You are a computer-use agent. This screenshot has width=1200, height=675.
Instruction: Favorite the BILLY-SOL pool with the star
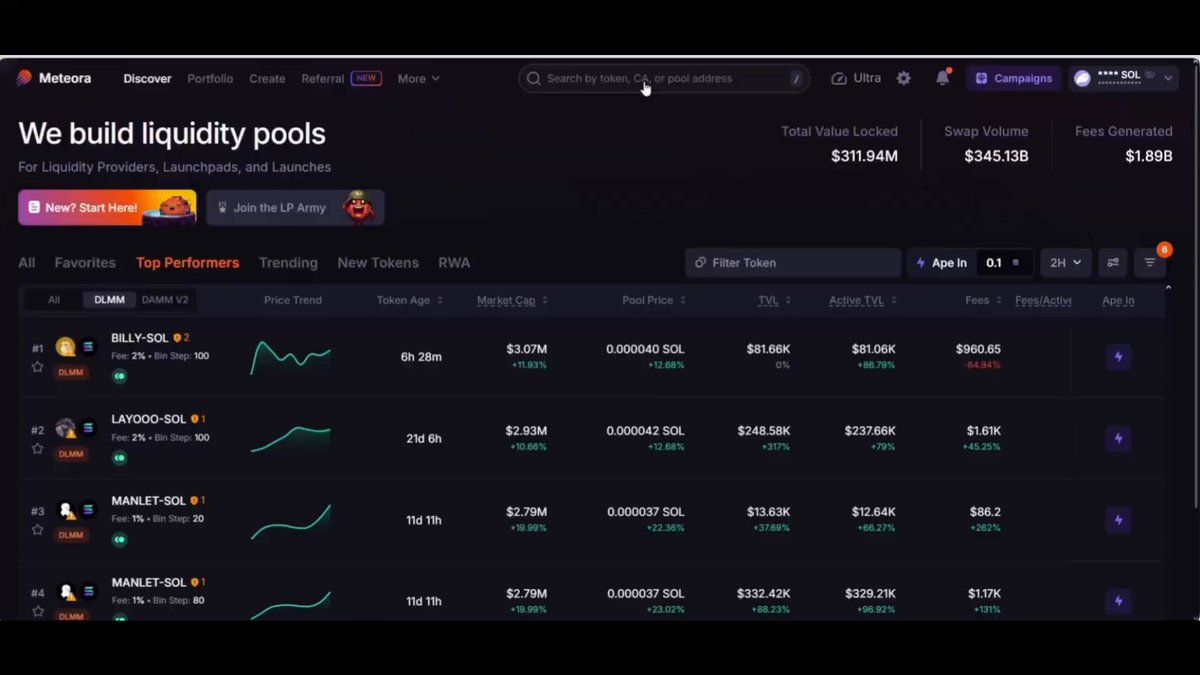point(38,367)
